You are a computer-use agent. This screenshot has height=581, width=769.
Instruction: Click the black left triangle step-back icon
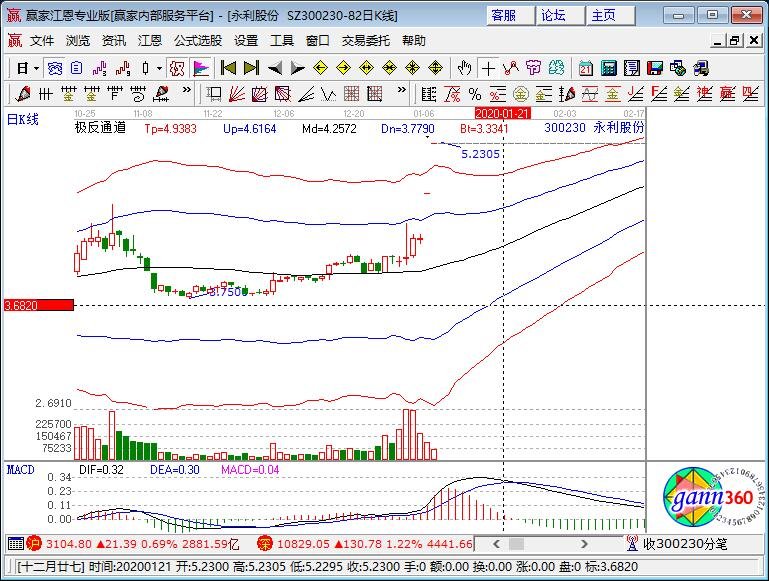click(x=275, y=68)
